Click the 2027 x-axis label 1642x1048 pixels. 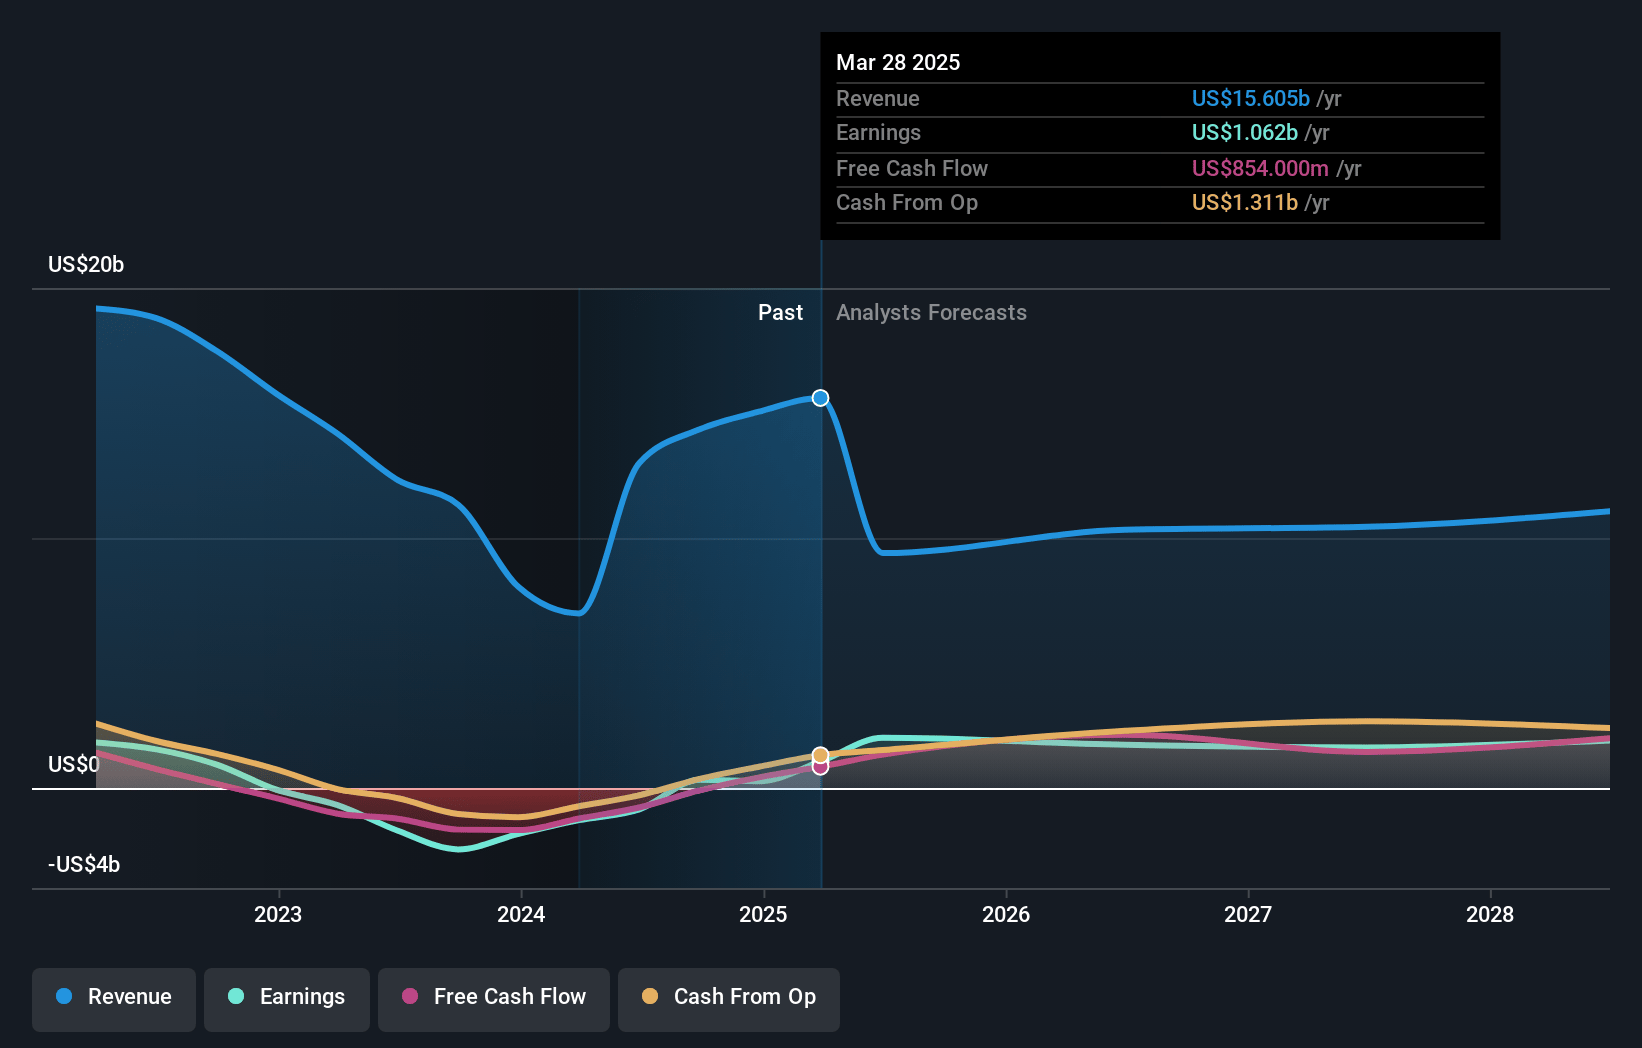(1248, 914)
